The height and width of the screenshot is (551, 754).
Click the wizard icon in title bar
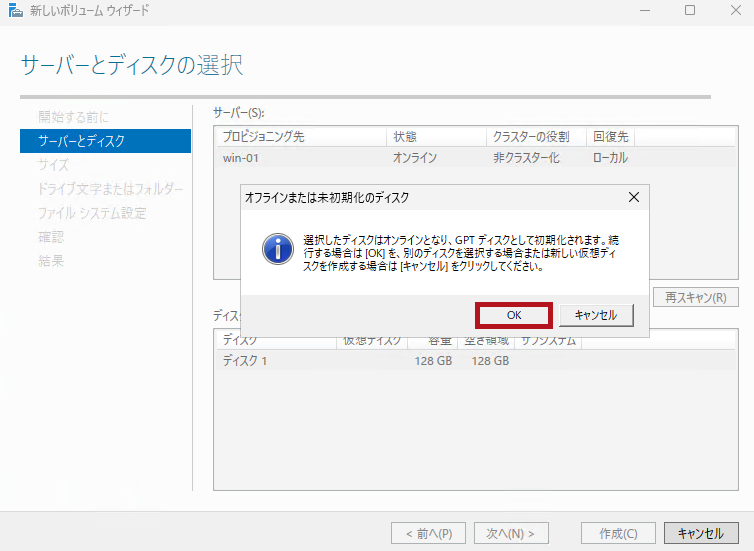coord(13,10)
